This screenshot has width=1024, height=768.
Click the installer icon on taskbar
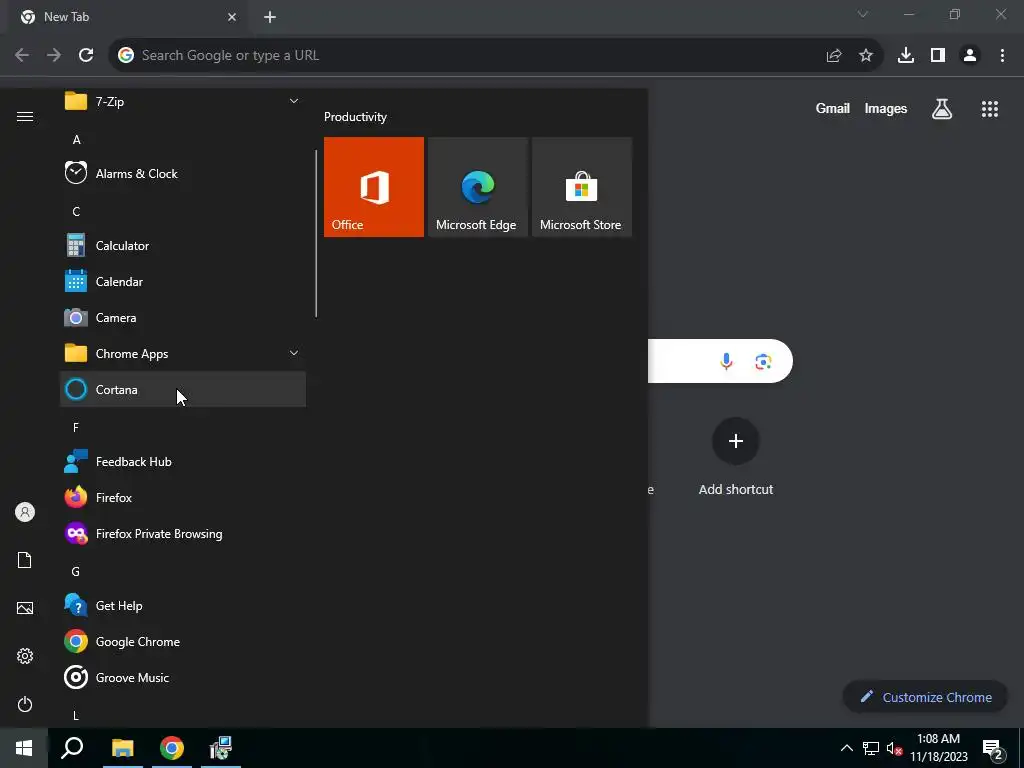221,748
